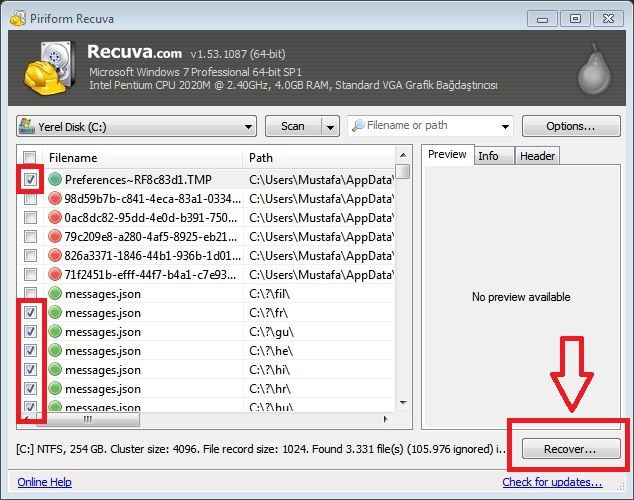
Task: Click the path C:\?\hr\ cell
Action: (x=270, y=388)
